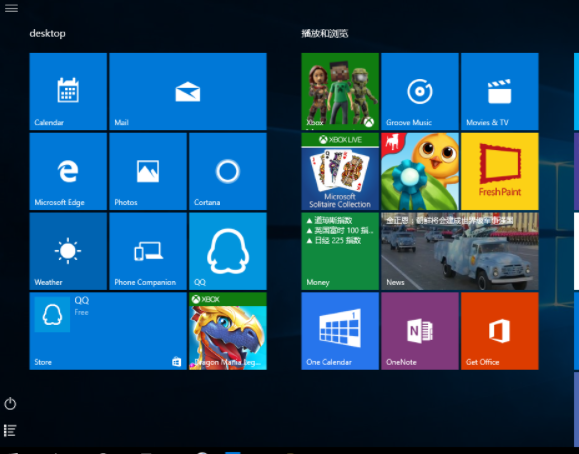Open the Mail tile
The image size is (579, 454).
188,91
